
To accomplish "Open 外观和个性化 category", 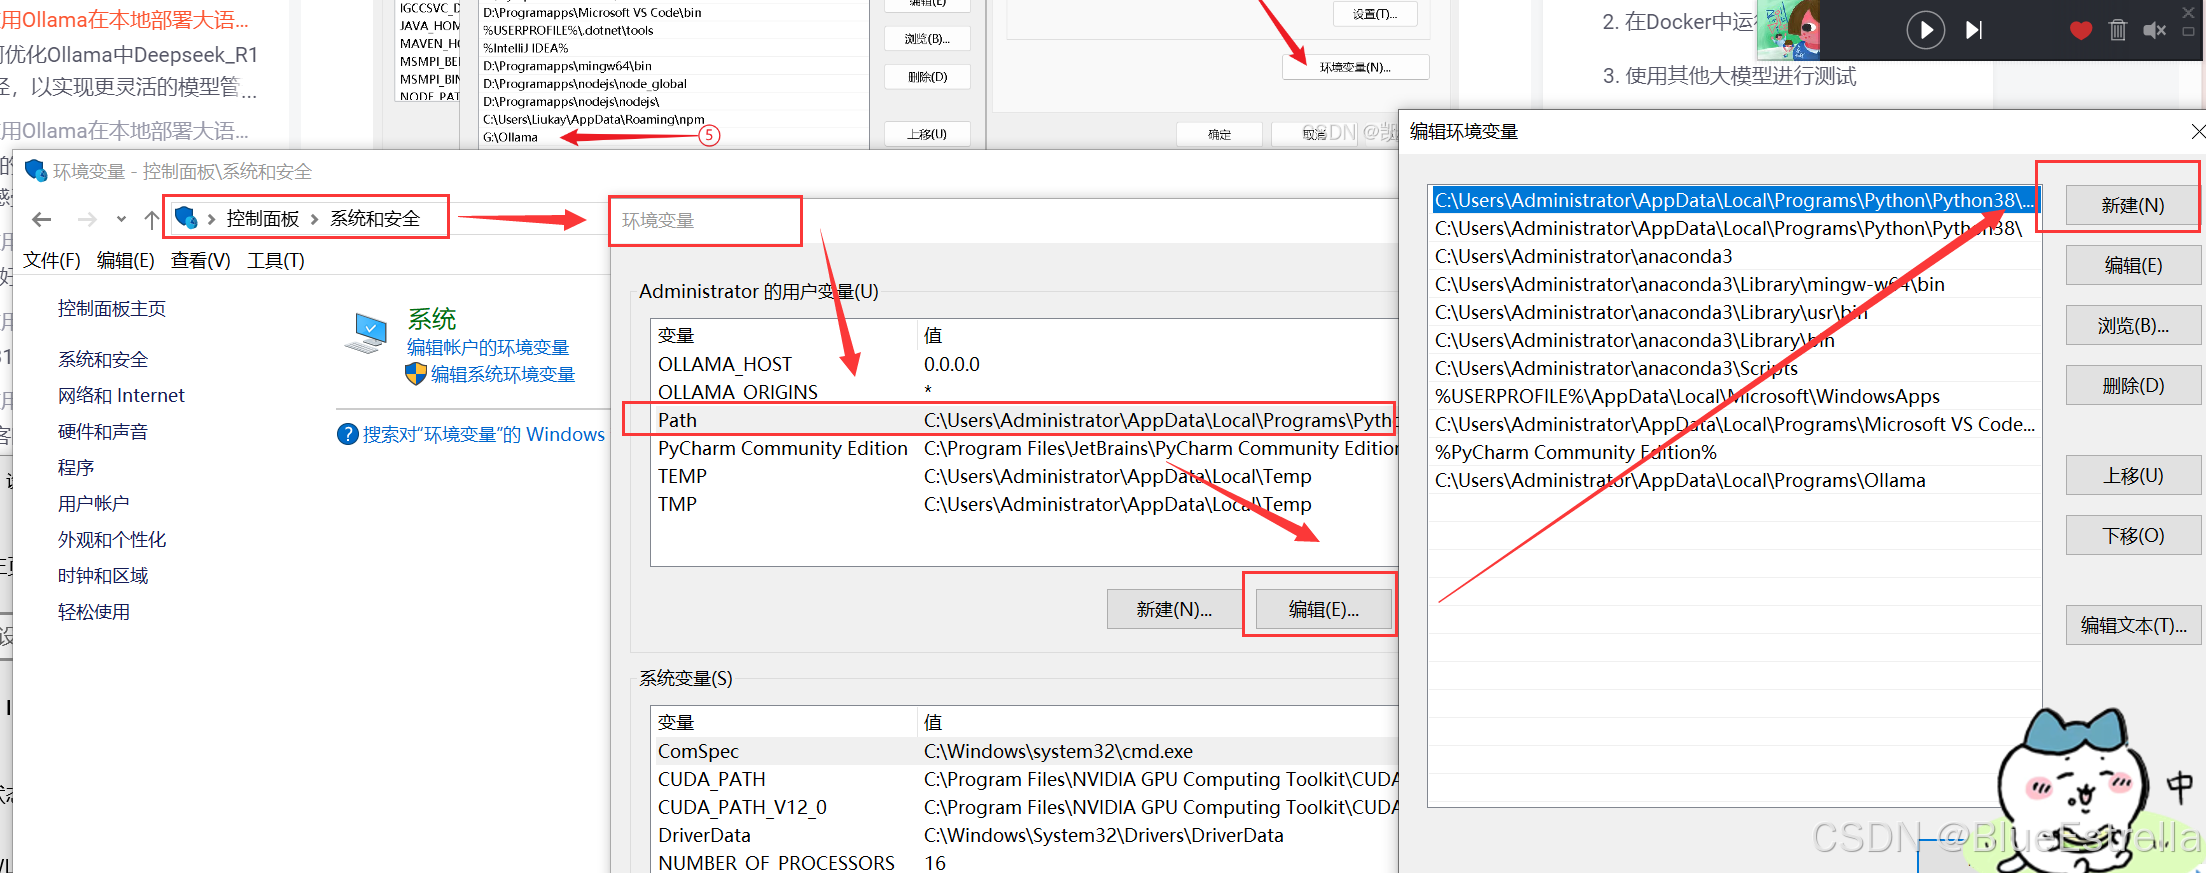I will pos(112,540).
